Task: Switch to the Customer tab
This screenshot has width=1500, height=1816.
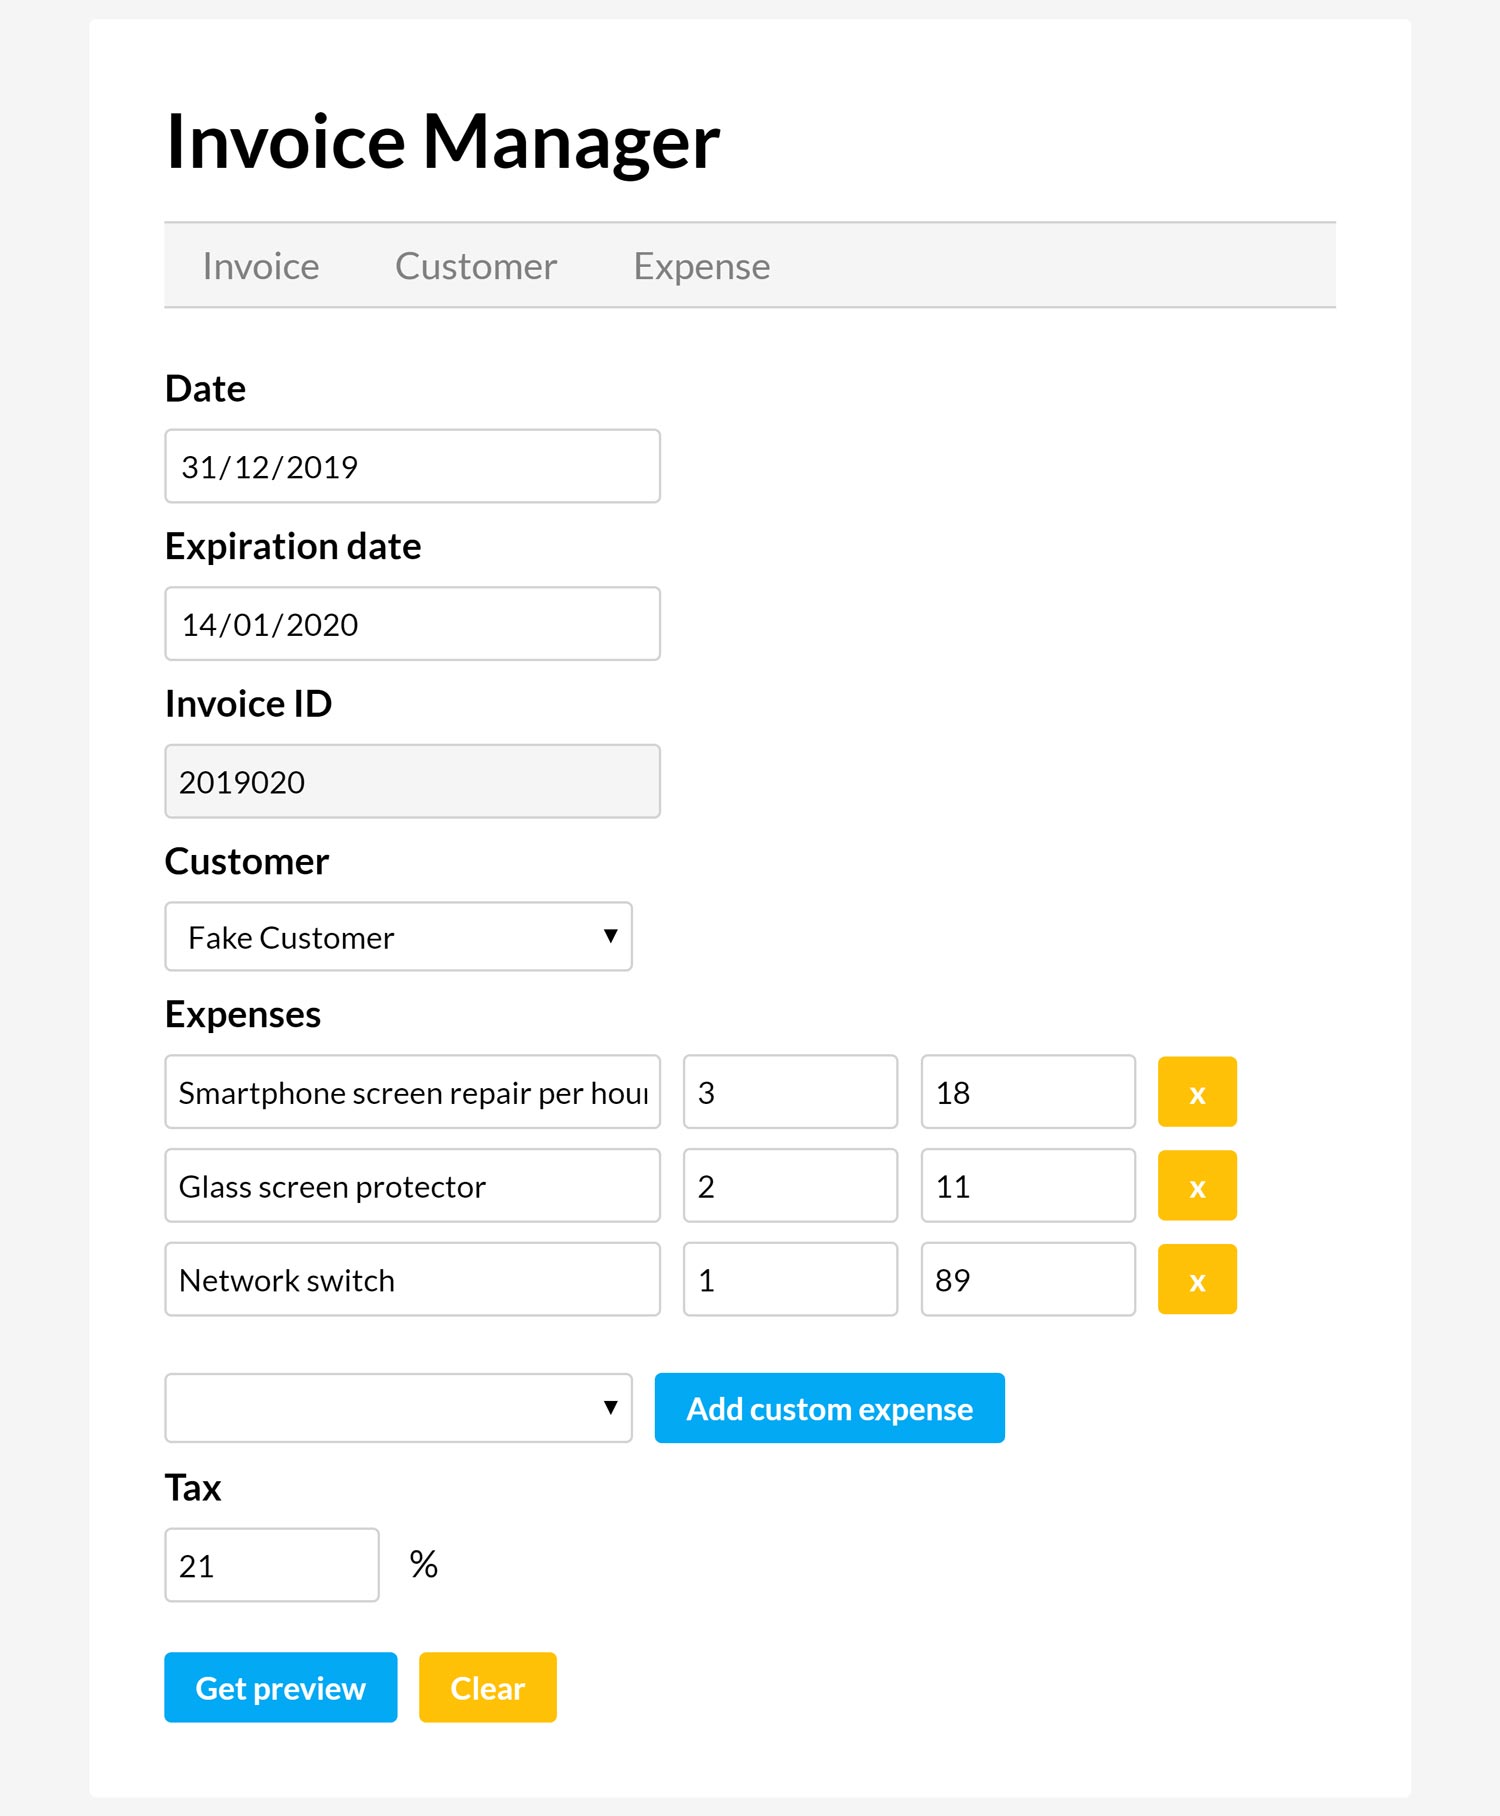Action: pos(476,266)
